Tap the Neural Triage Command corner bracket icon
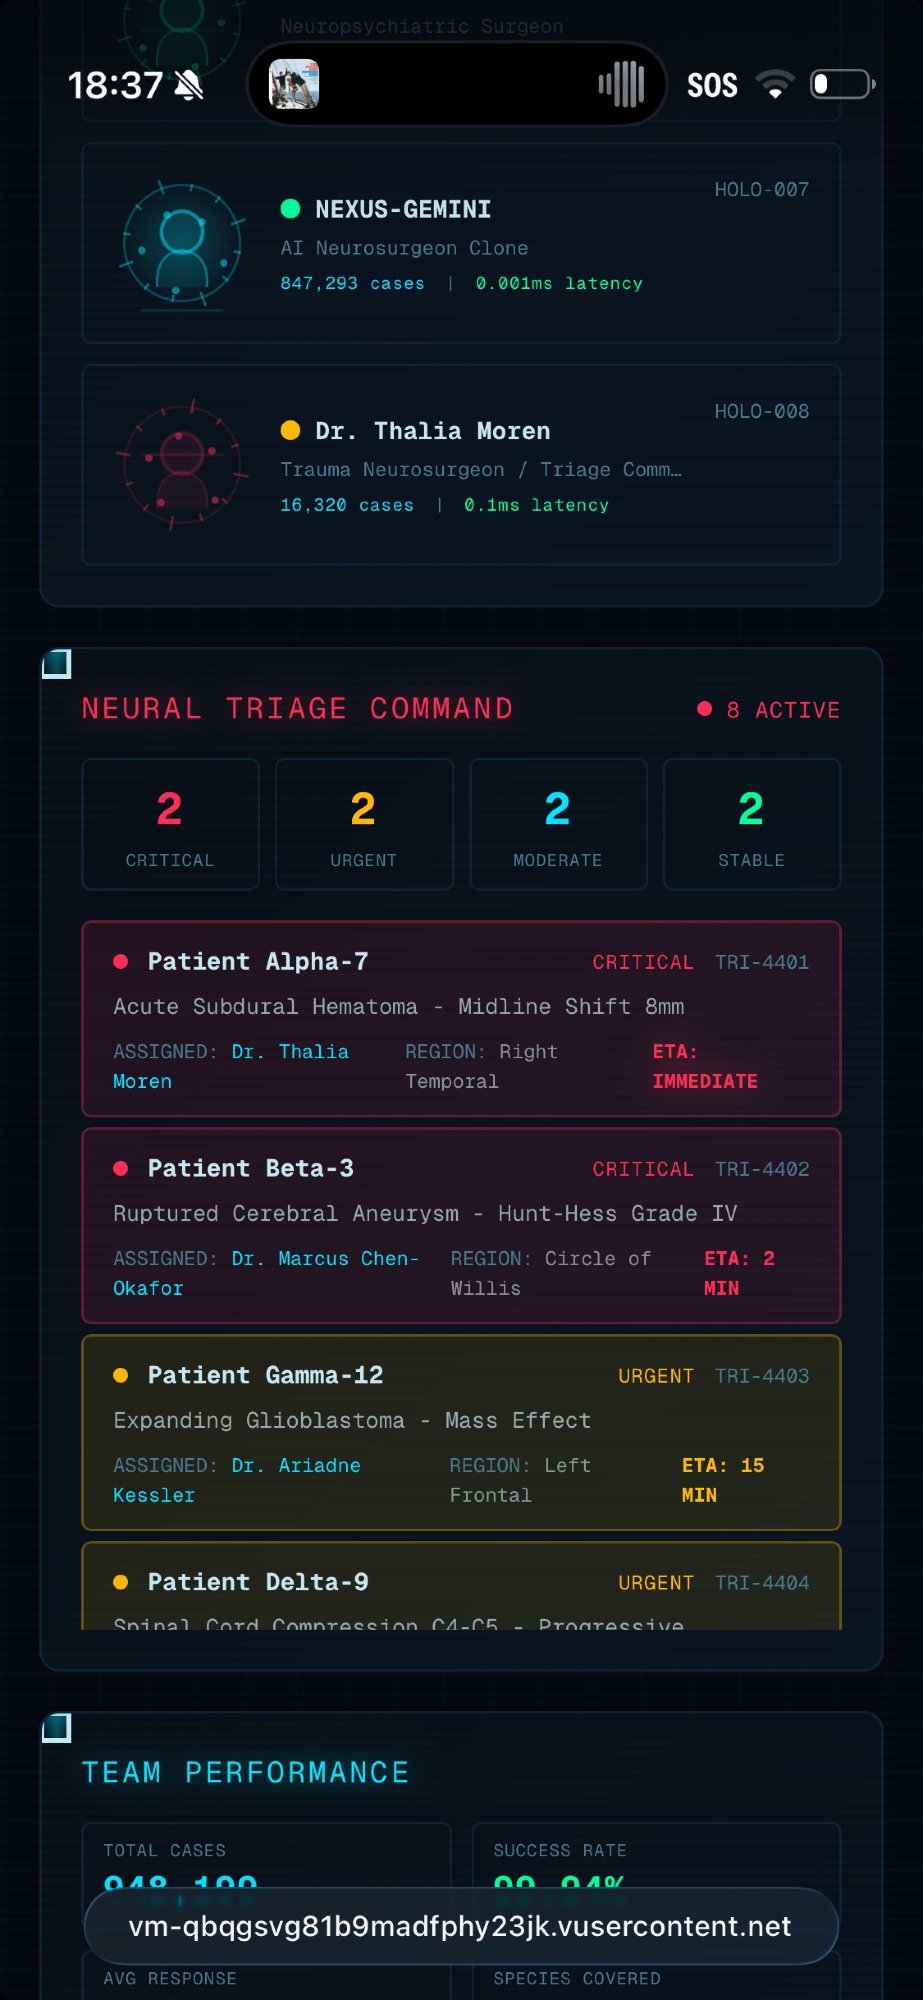The width and height of the screenshot is (923, 2000). pos(57,663)
